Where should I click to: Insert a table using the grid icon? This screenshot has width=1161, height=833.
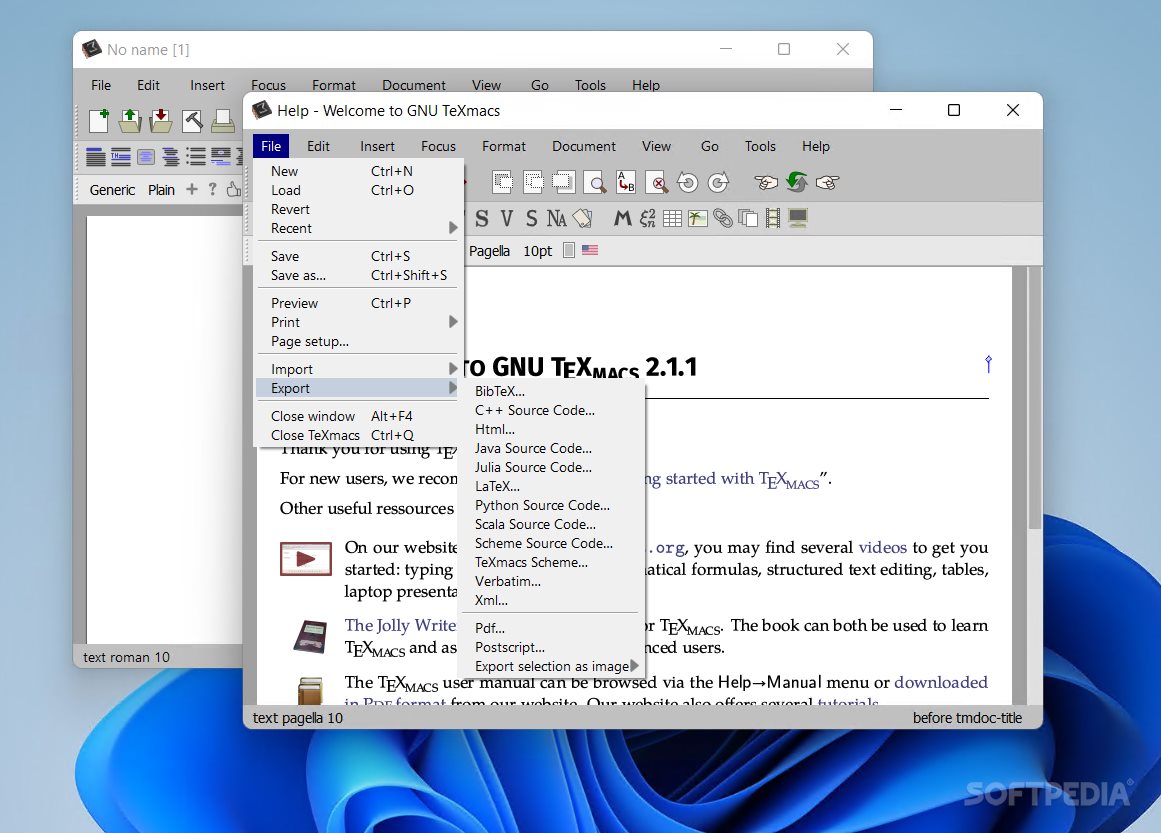click(x=672, y=218)
